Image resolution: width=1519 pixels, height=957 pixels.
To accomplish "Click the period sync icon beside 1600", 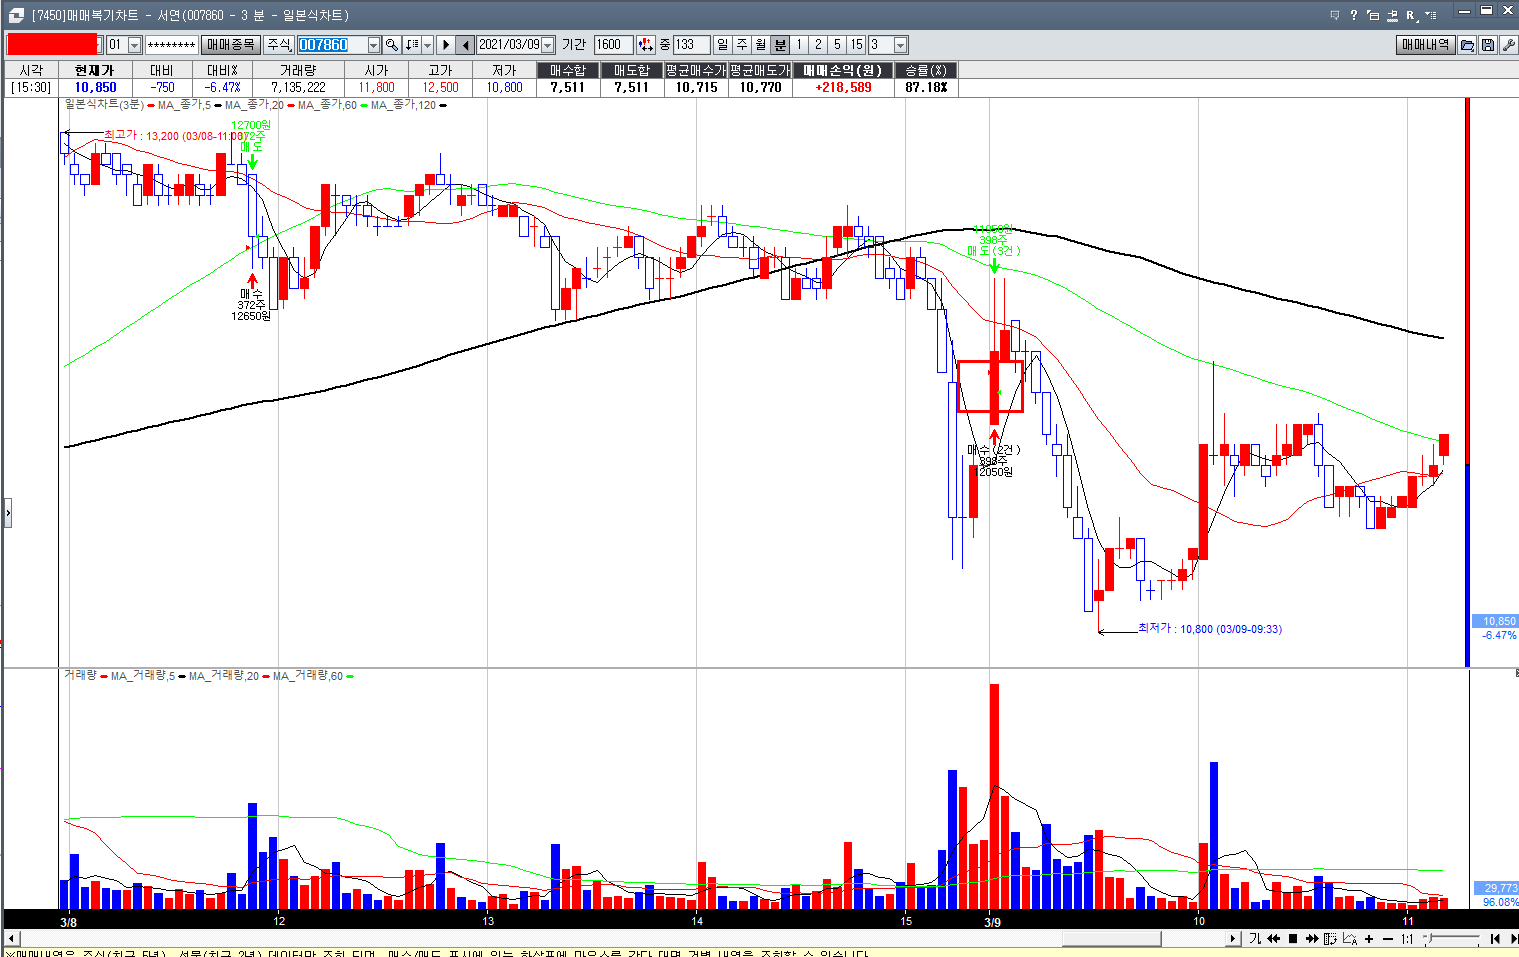I will point(646,45).
